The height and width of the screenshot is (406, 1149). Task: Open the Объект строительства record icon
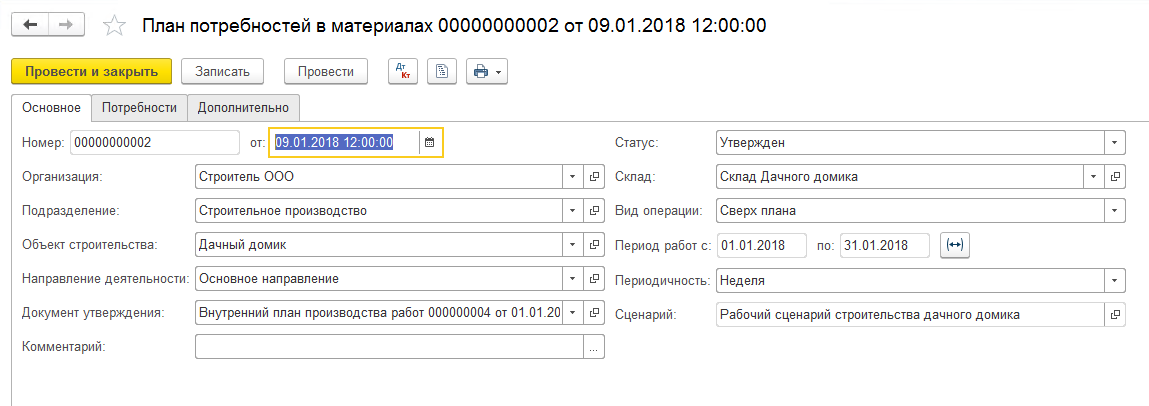point(594,246)
